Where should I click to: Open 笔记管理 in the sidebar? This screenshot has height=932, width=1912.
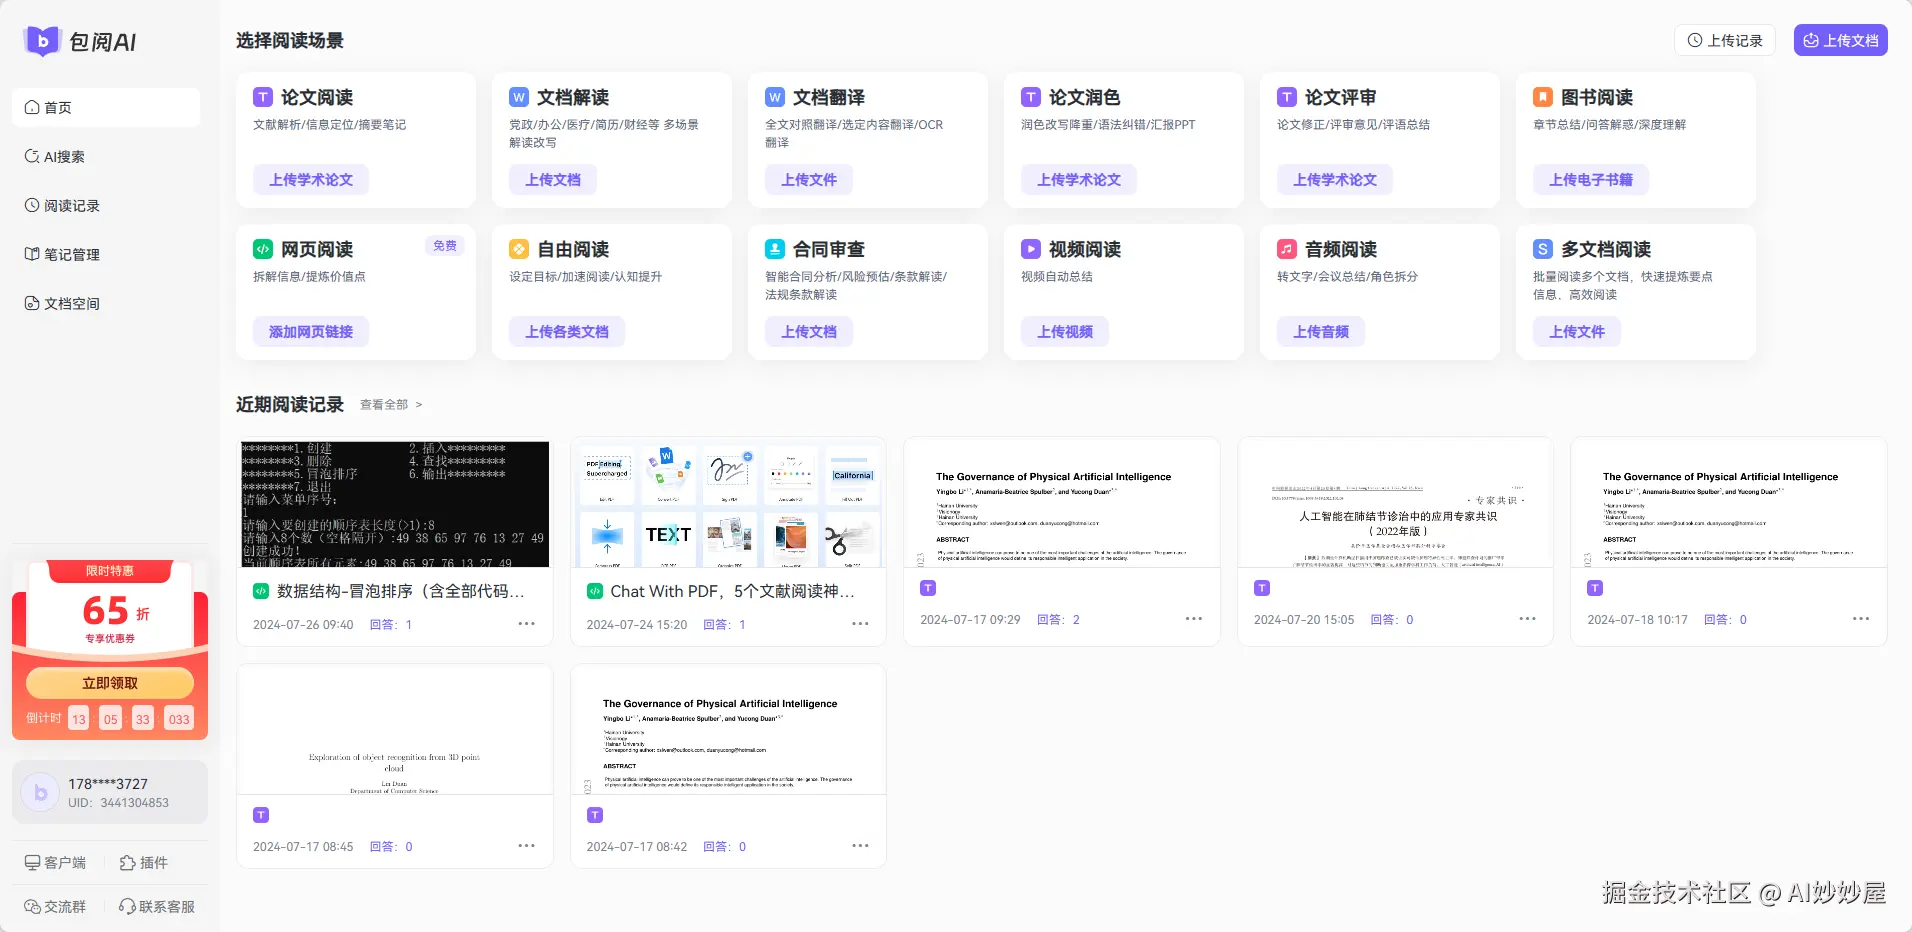coord(106,254)
